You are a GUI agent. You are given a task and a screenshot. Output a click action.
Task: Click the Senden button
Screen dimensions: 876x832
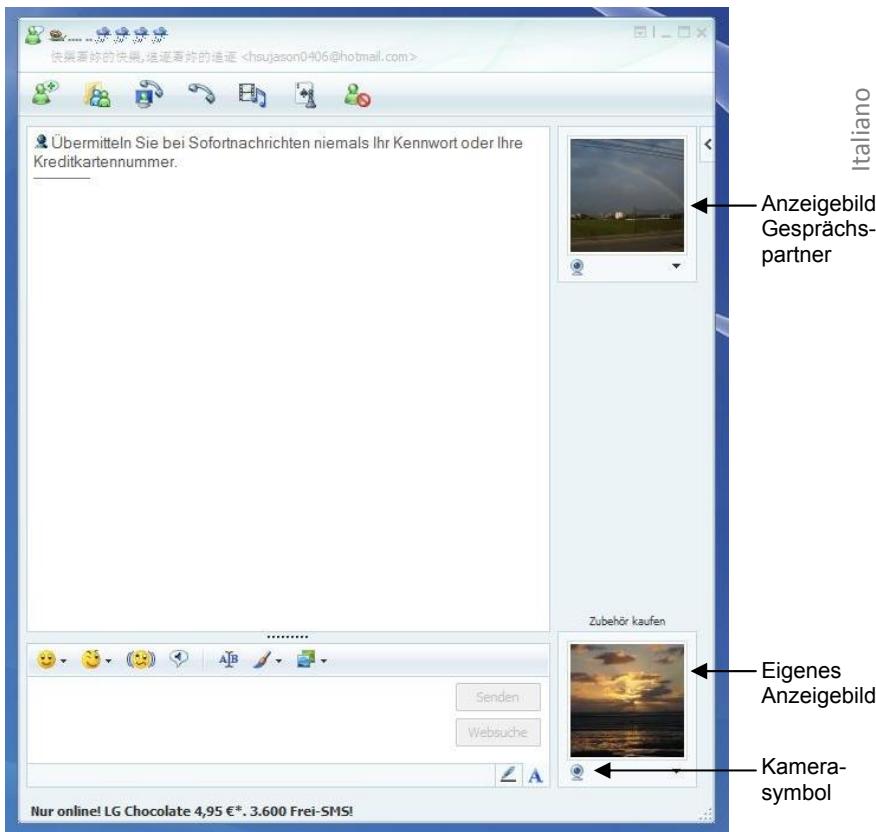(498, 697)
